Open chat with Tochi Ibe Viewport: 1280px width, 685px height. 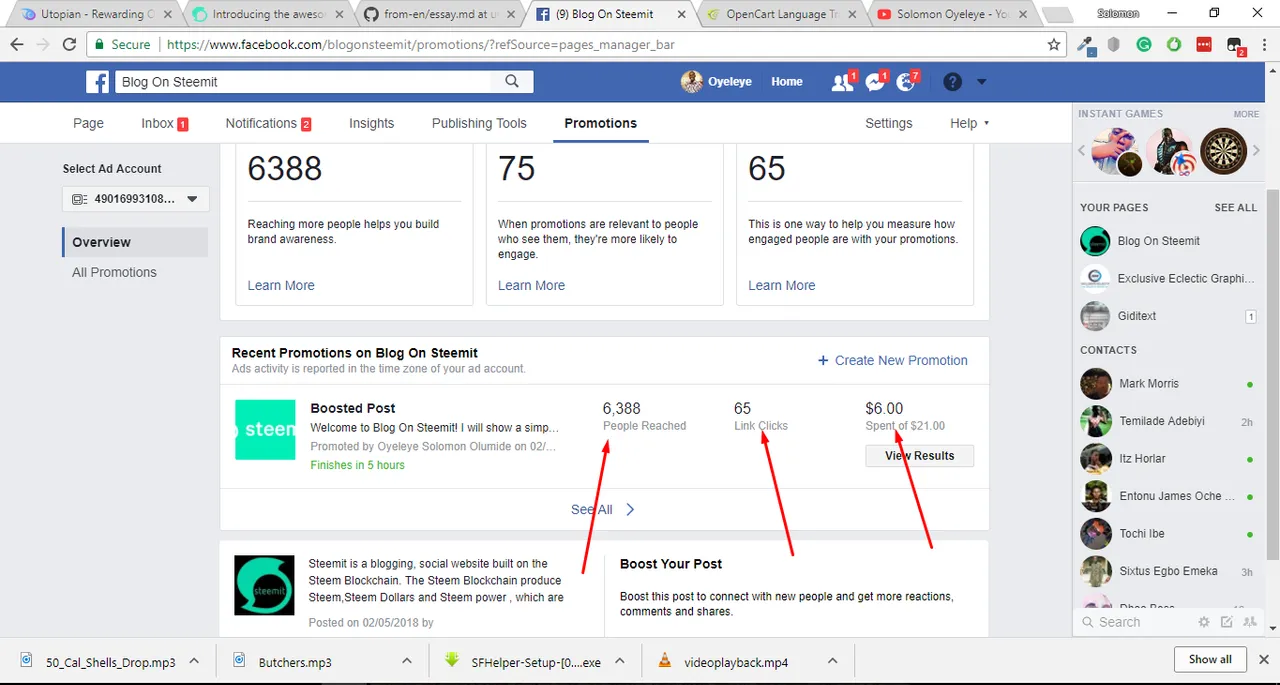click(x=1168, y=533)
